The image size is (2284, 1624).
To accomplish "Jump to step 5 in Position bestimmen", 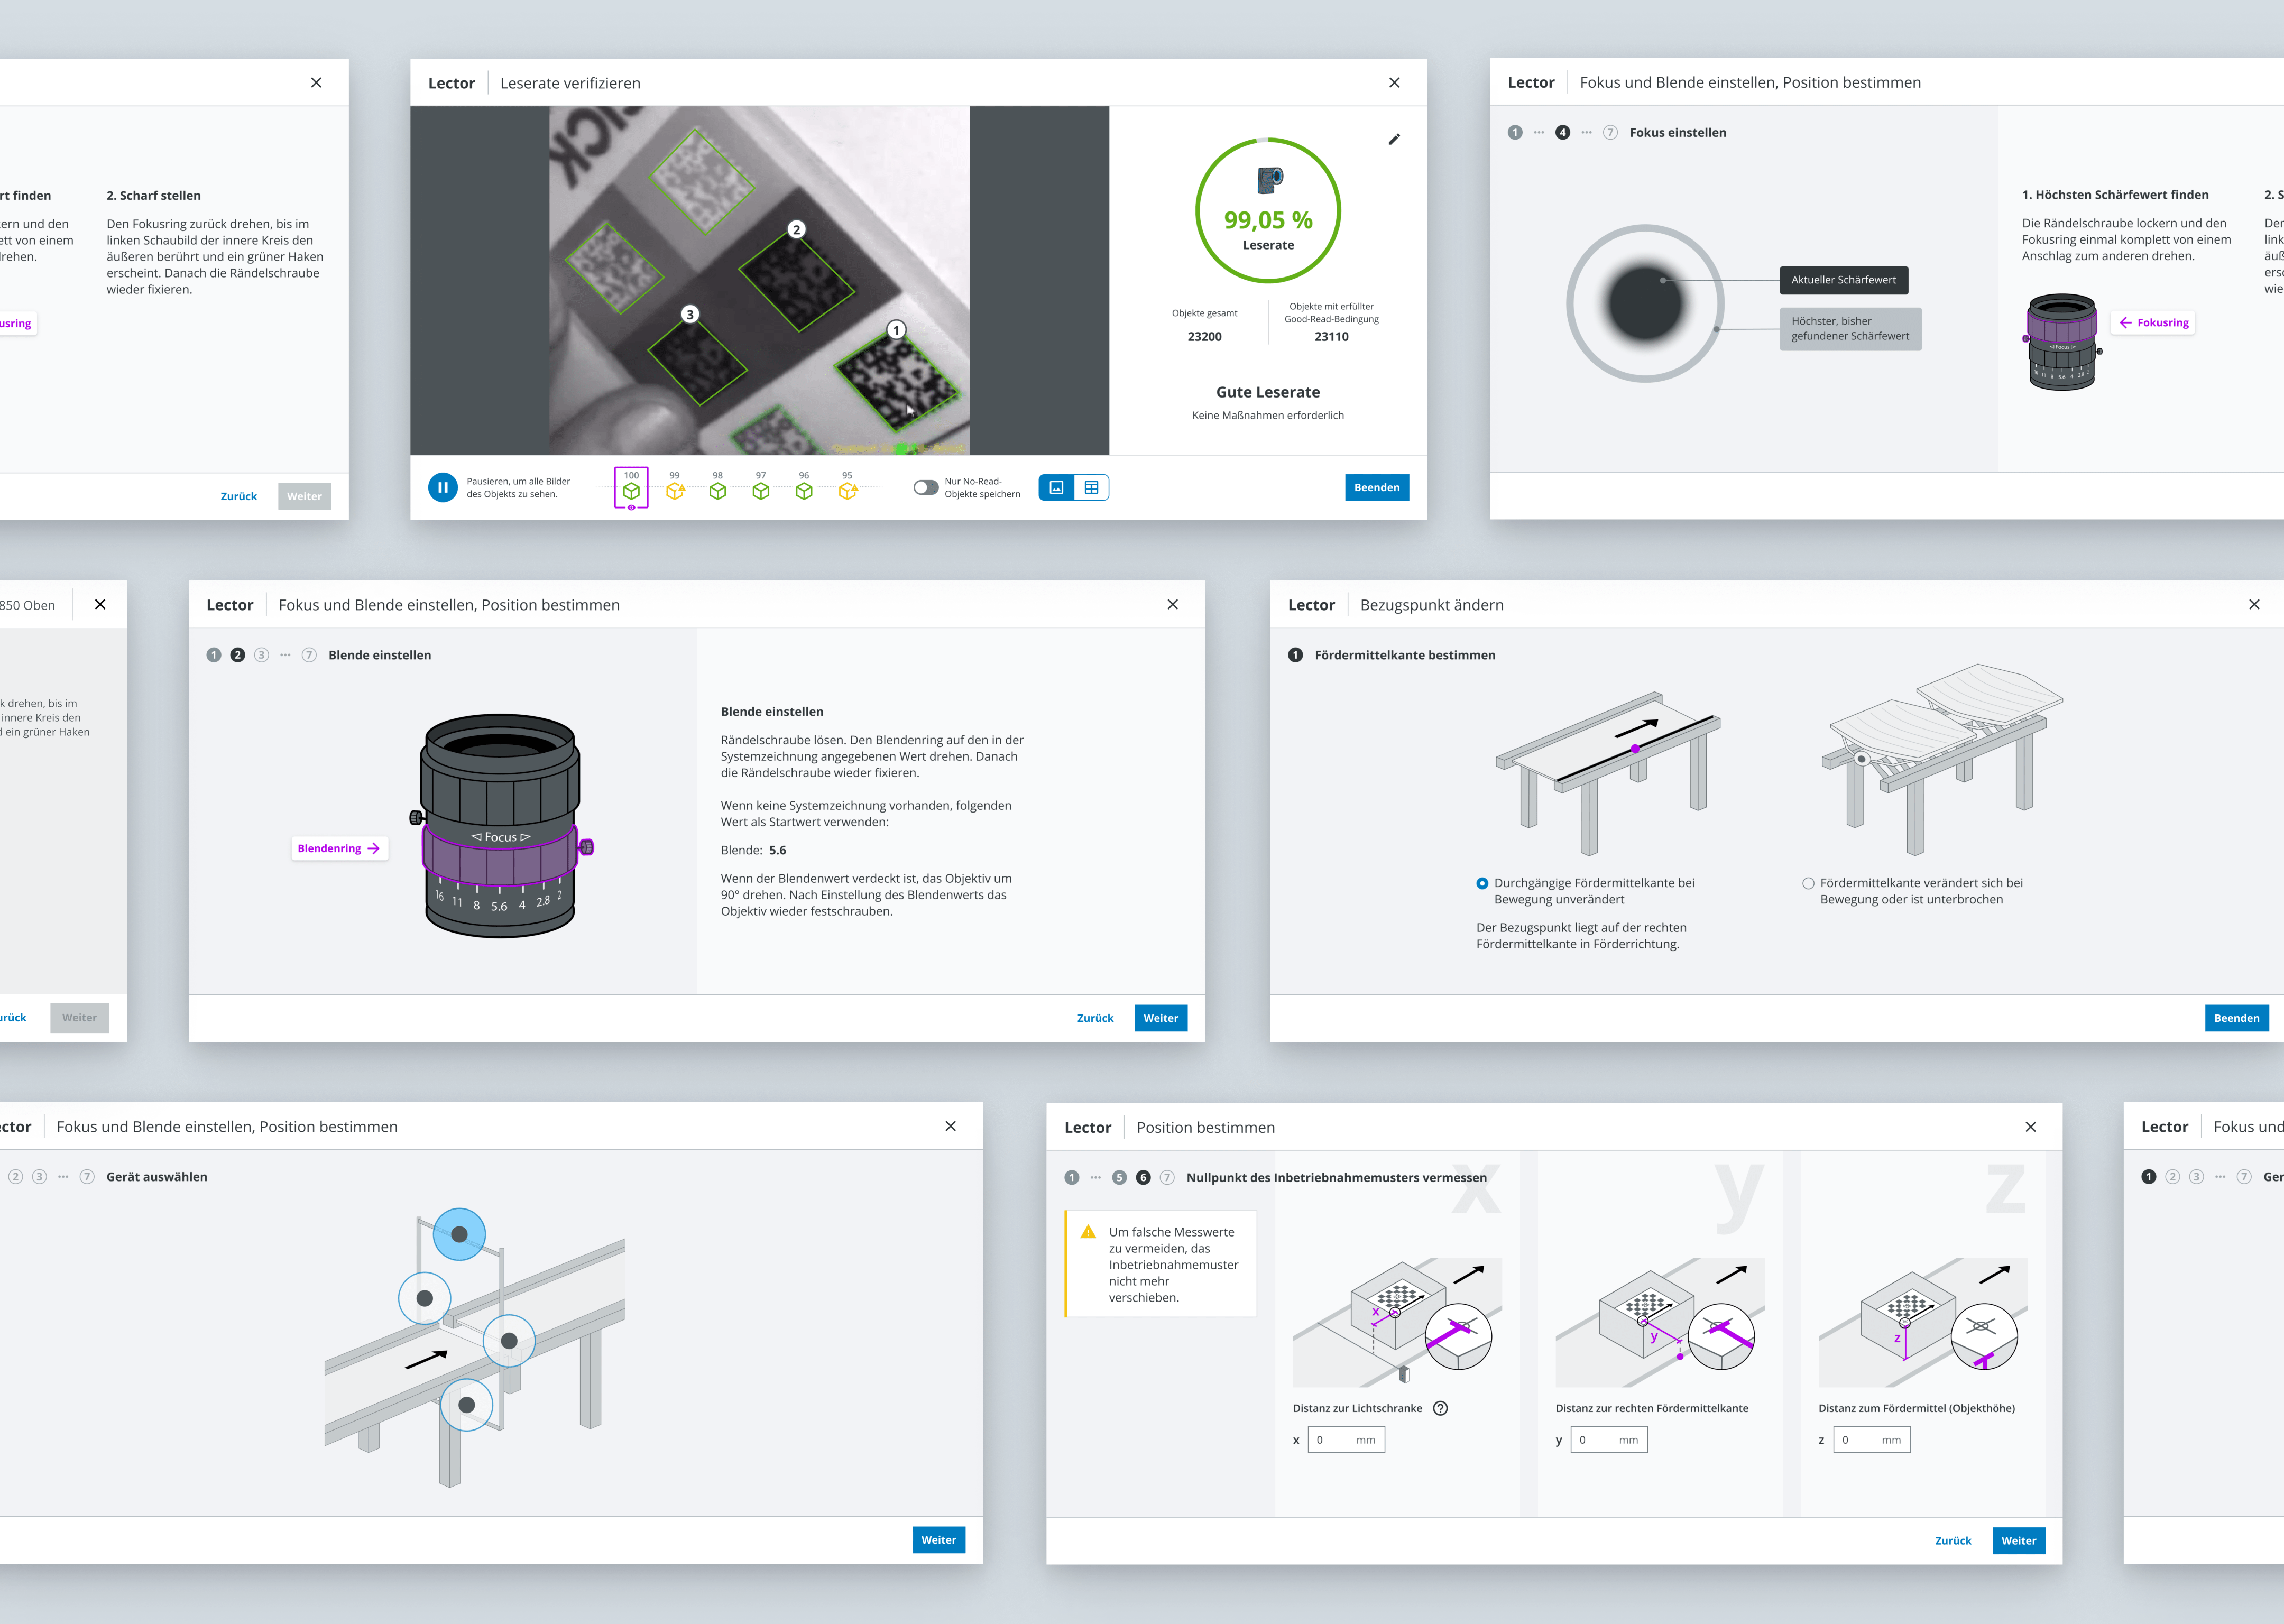I will [x=1119, y=1177].
